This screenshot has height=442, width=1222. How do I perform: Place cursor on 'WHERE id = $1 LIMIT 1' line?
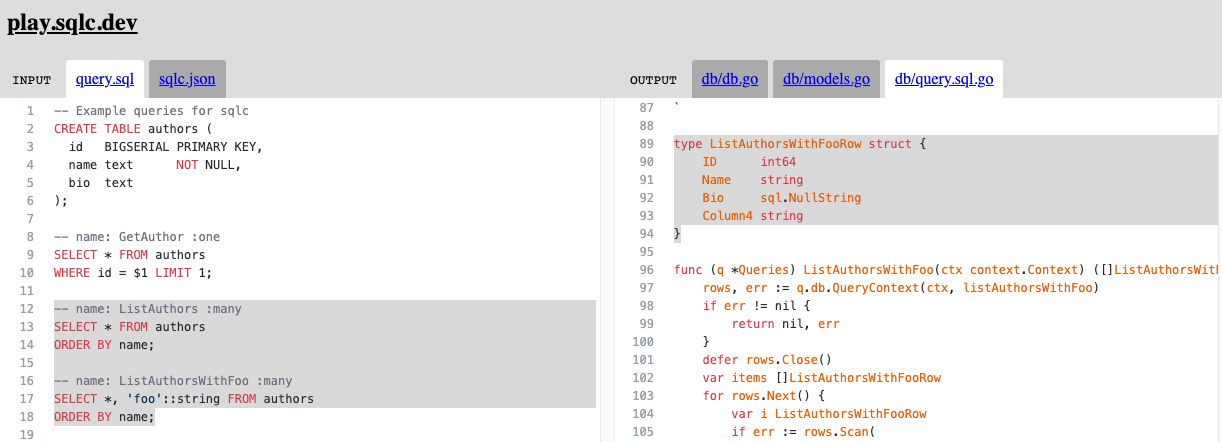click(133, 273)
